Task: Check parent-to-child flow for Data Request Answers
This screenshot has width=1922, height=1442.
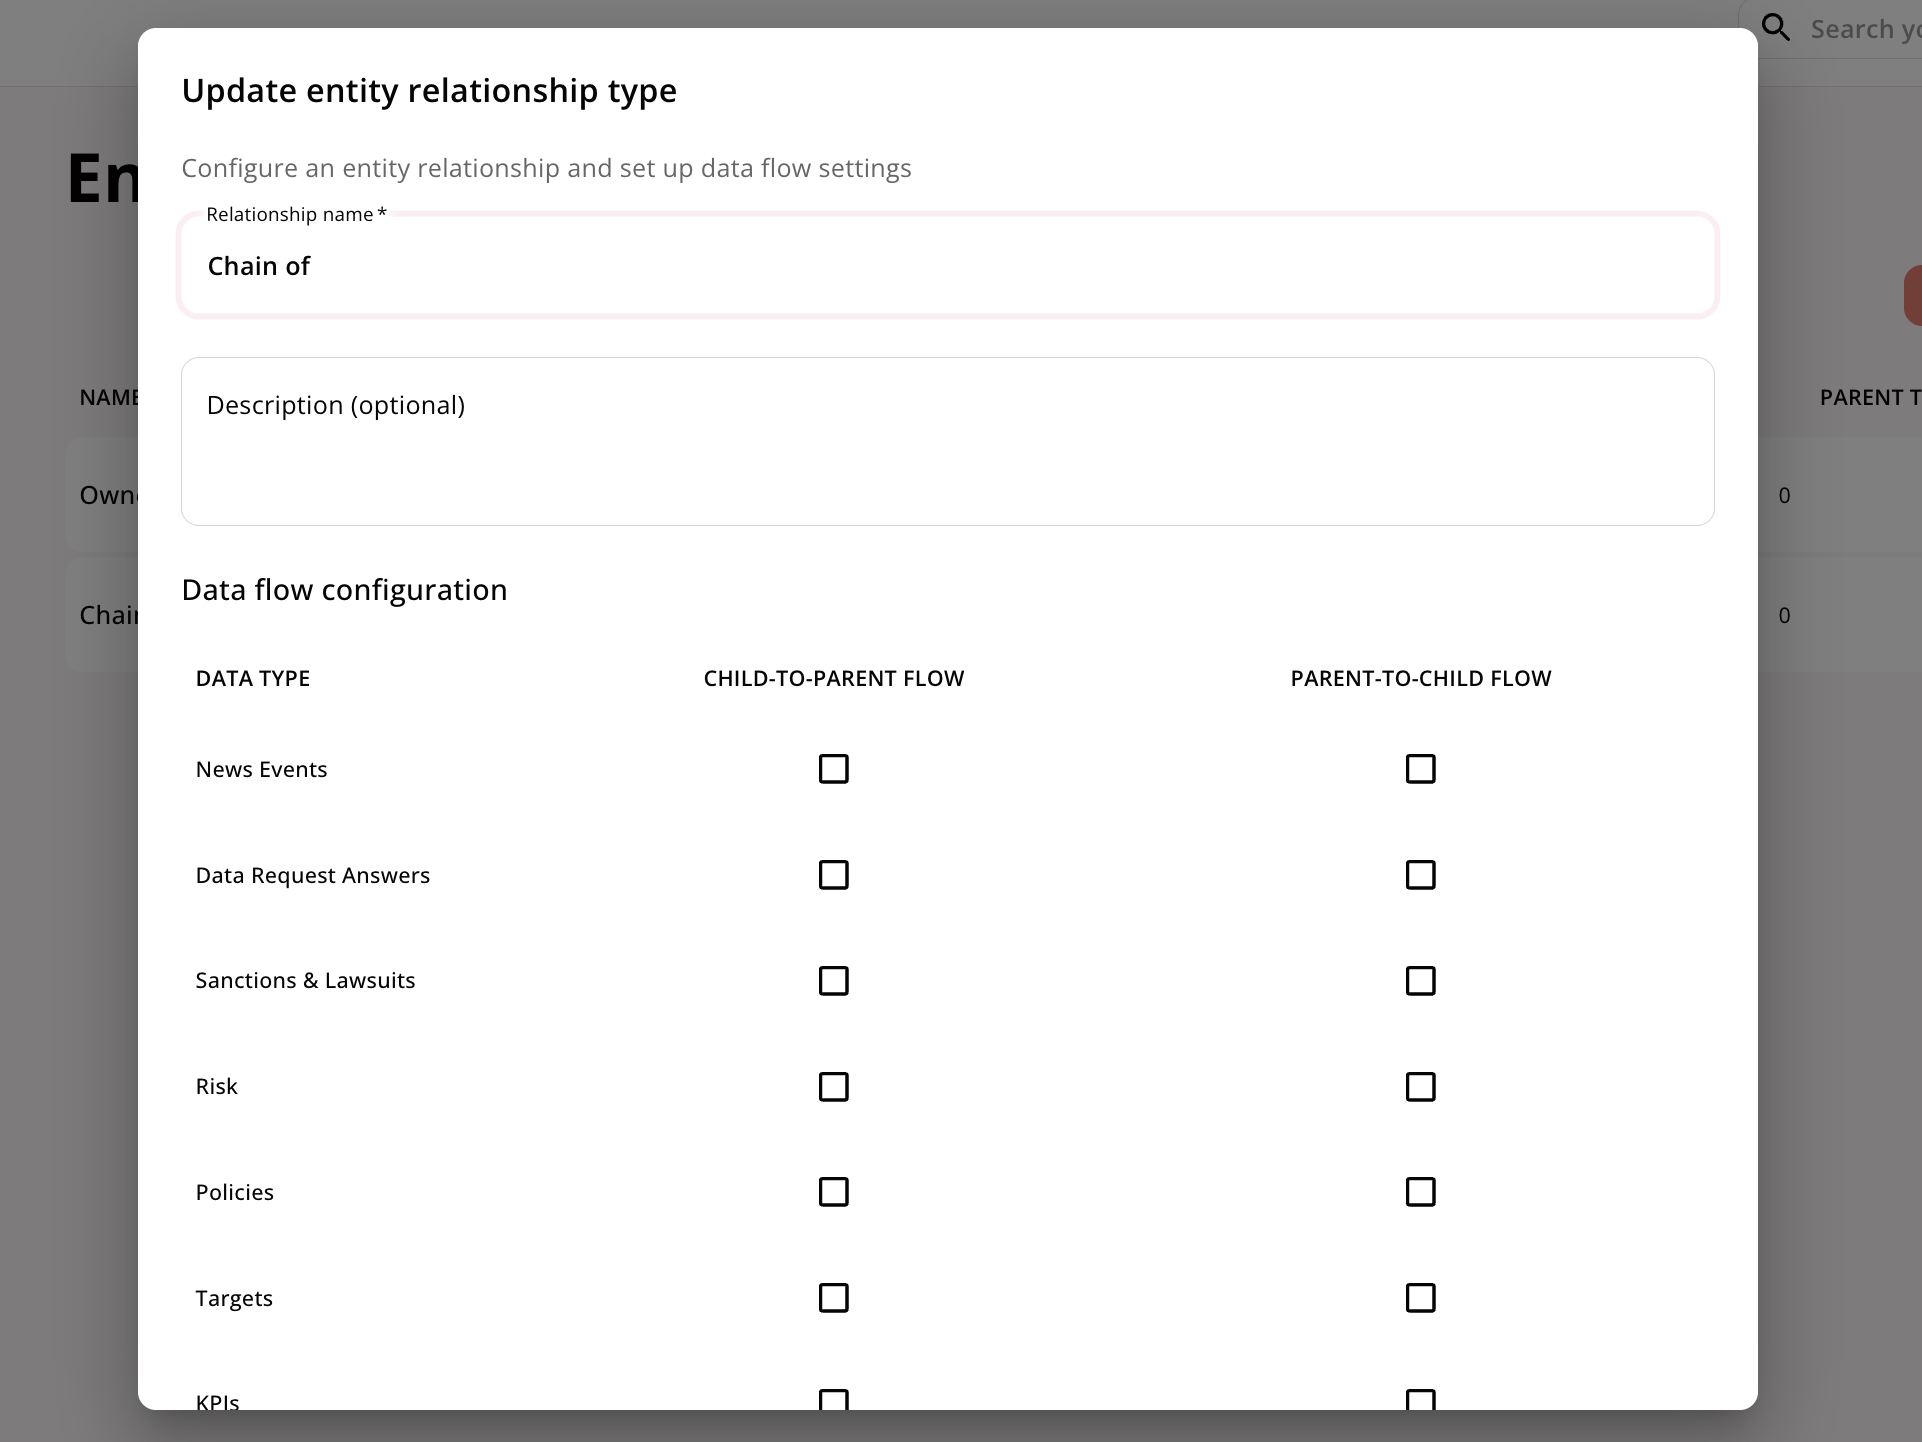Action: point(1420,875)
